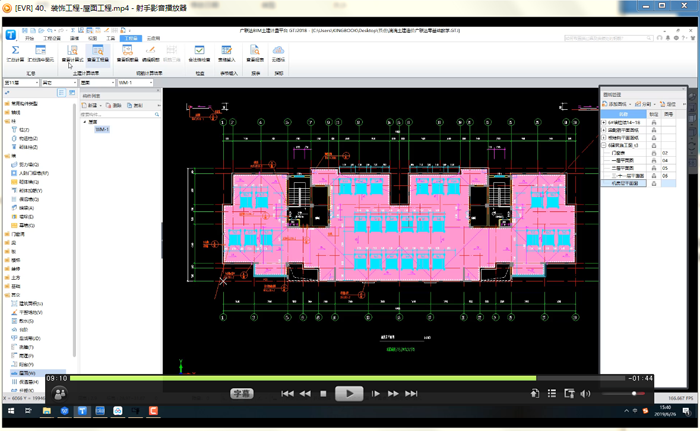Toggle lock on the selected last drawing row
This screenshot has height=431, width=700.
click(x=654, y=183)
